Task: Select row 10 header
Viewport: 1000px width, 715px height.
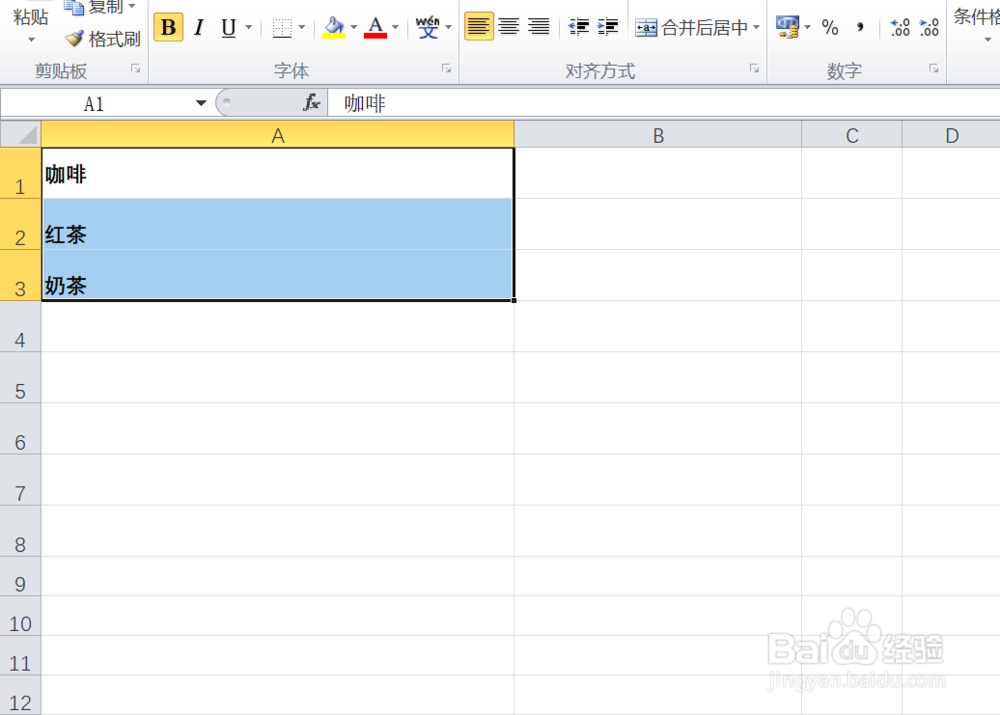Action: click(x=20, y=616)
